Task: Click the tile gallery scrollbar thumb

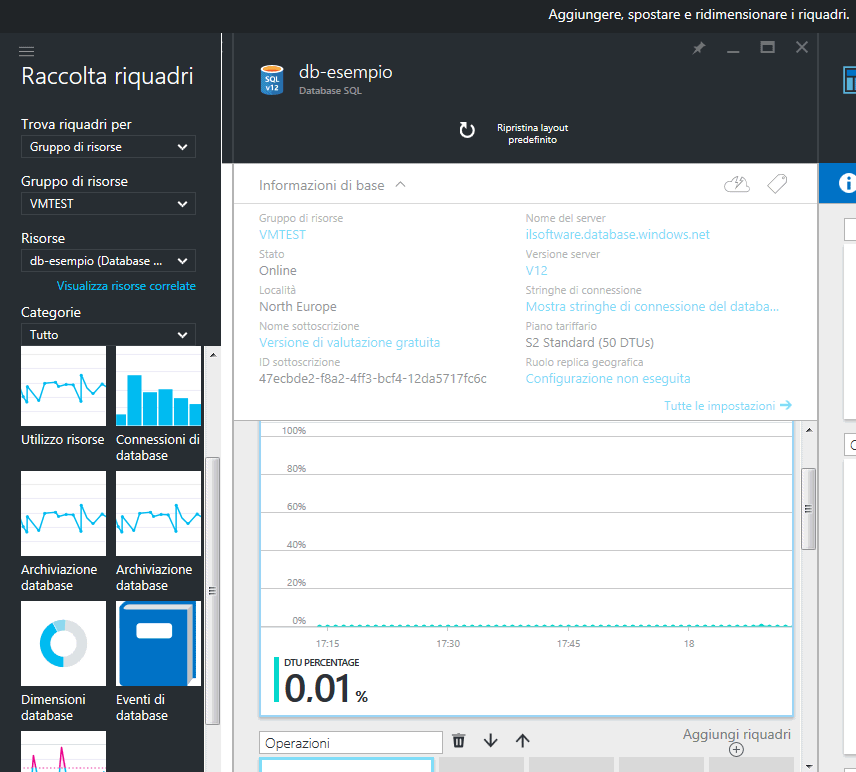Action: click(x=212, y=591)
